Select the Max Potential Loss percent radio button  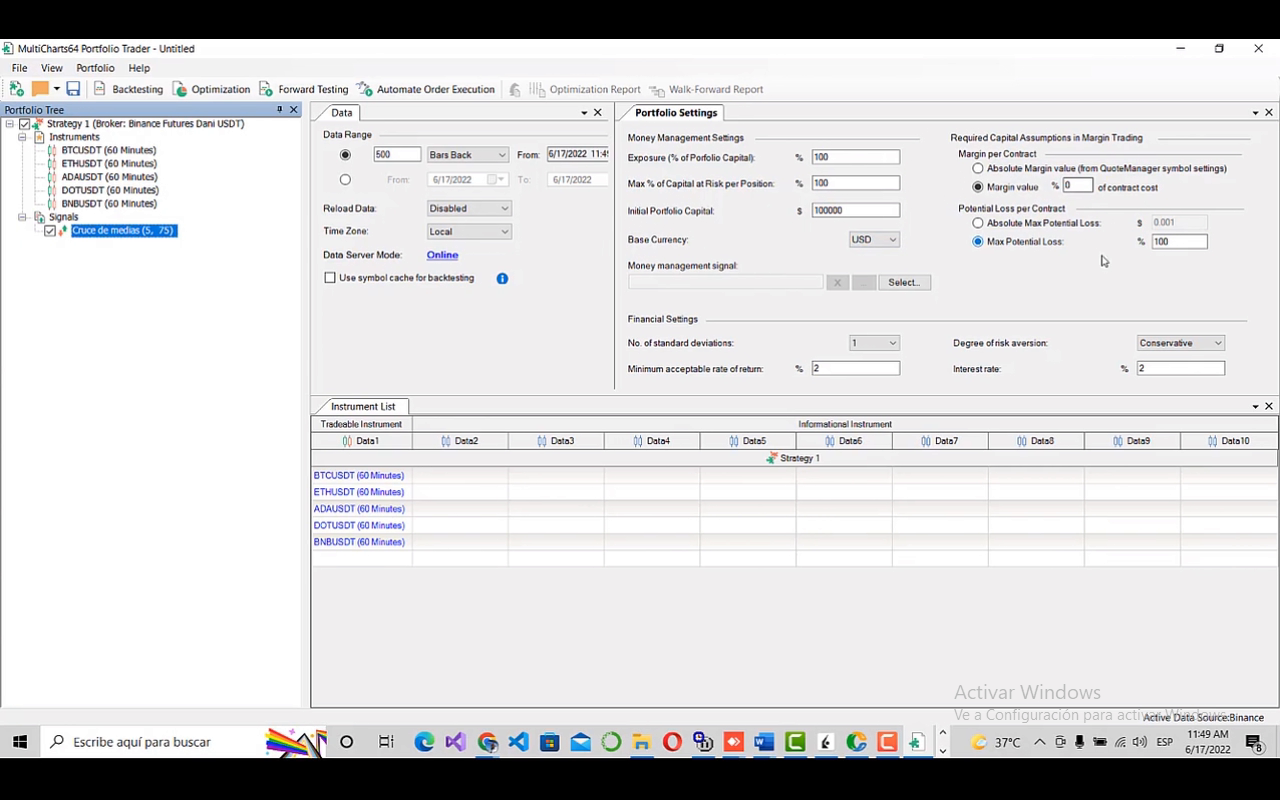[x=978, y=242]
